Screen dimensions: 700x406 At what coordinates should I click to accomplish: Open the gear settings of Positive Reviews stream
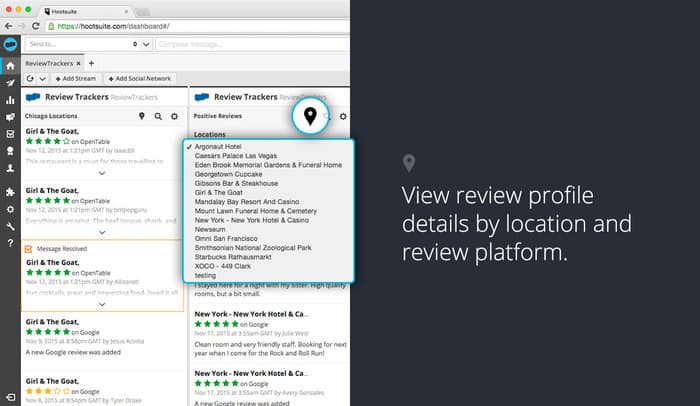[343, 116]
